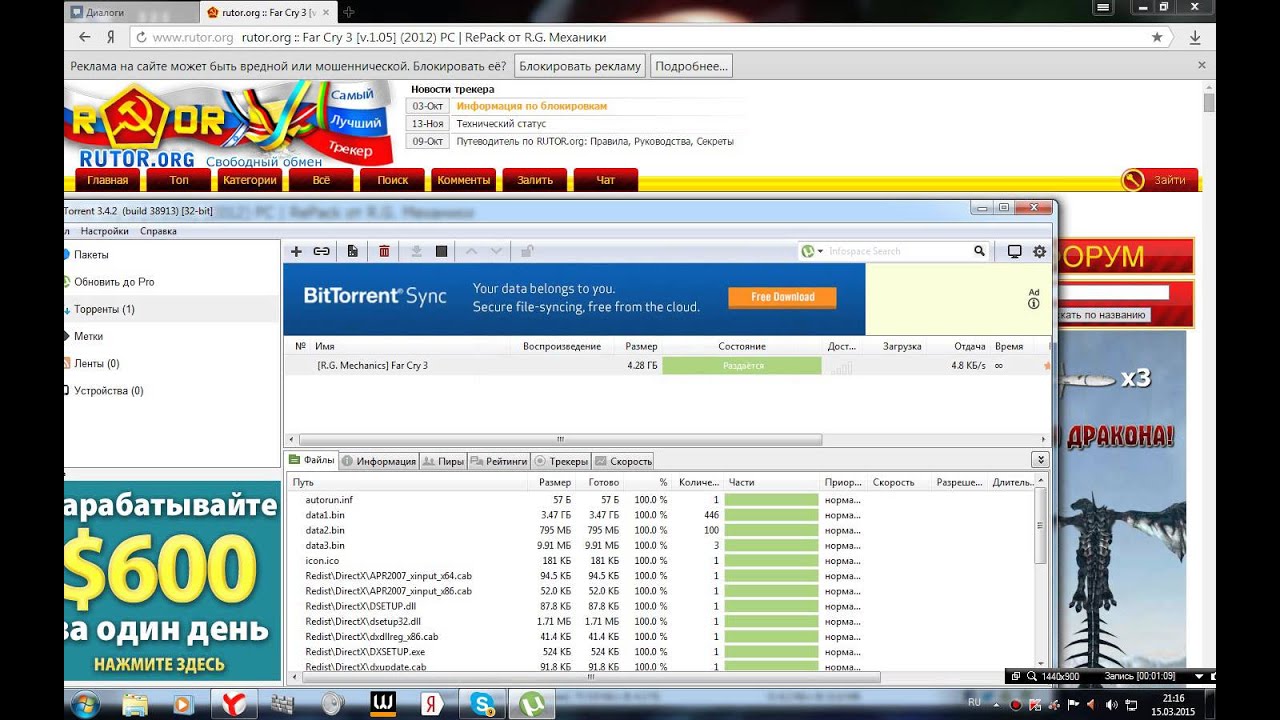Create new torrent file icon
Image resolution: width=1280 pixels, height=720 pixels.
point(352,251)
